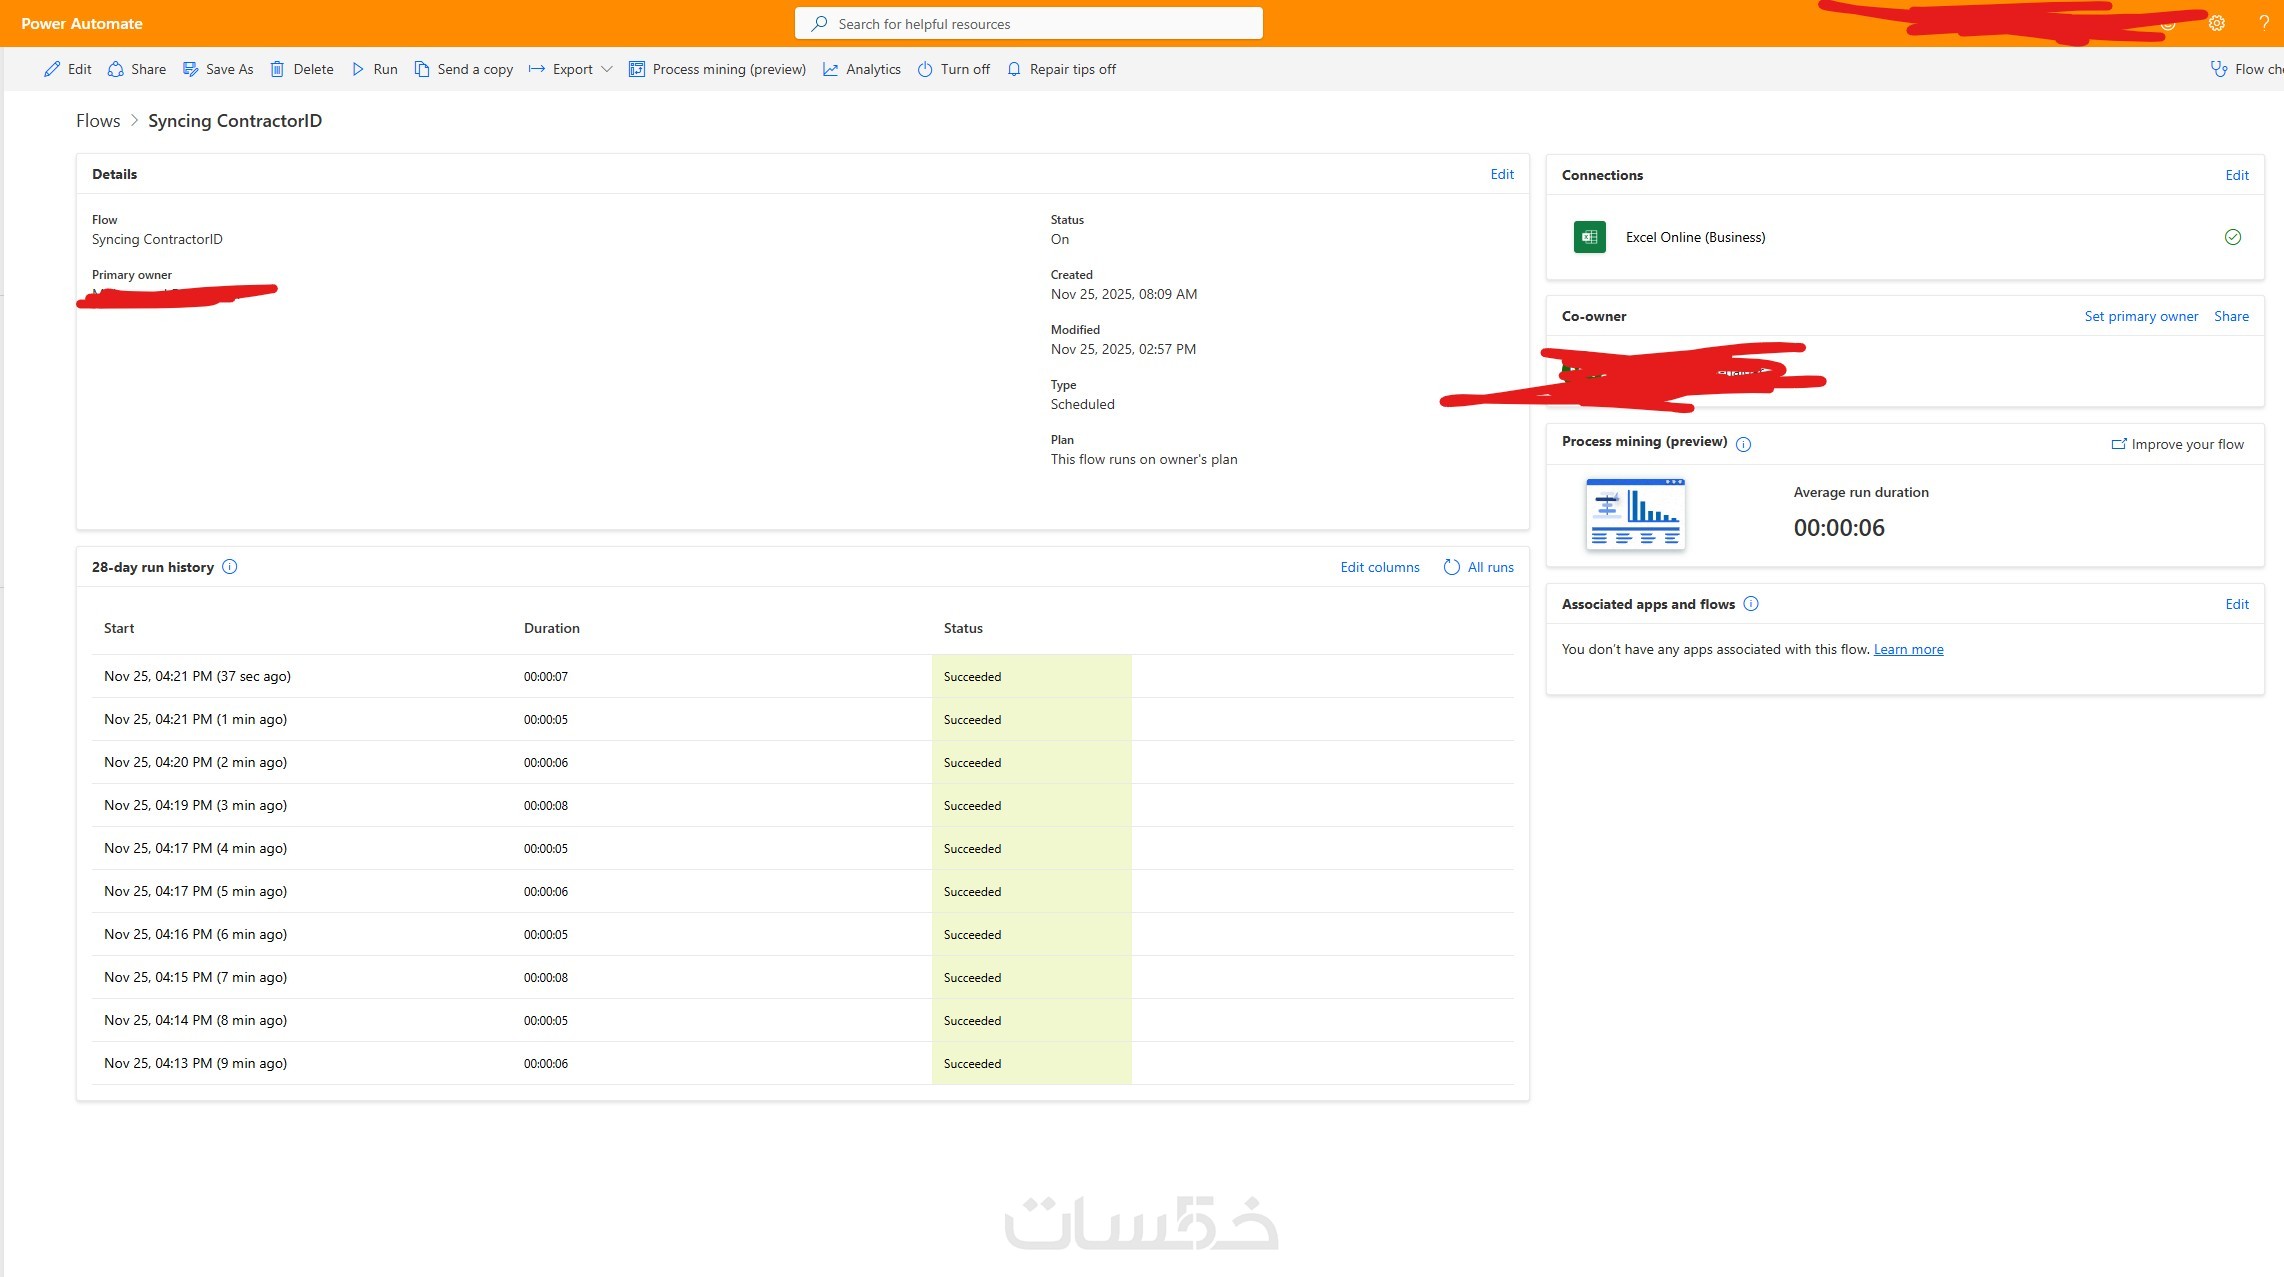Viewport: 2284px width, 1277px height.
Task: Choose Save As in command bar
Action: [218, 69]
